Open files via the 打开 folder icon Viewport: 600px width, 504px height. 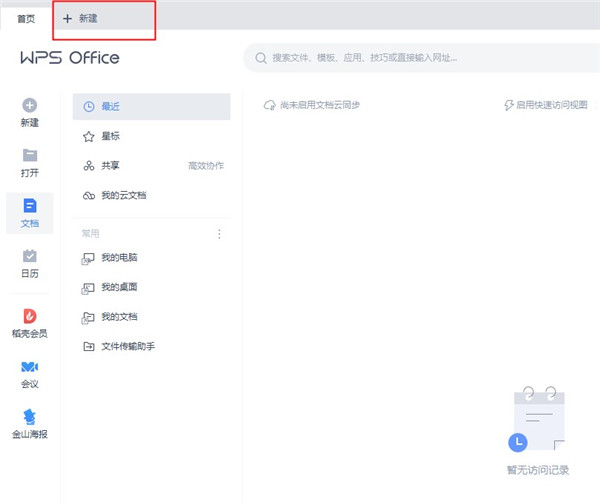(x=29, y=155)
